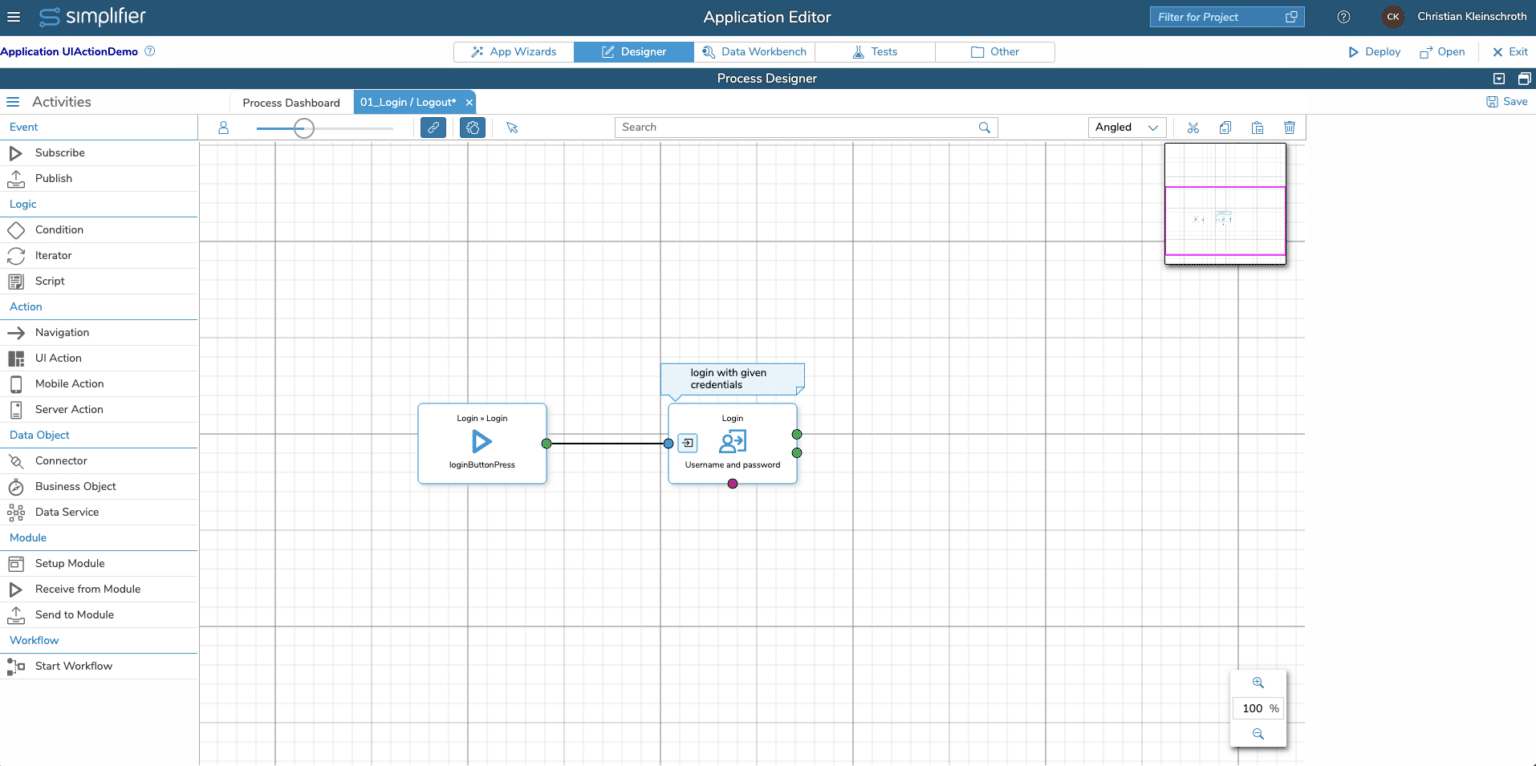Pick the Business Object activity
Viewport: 1536px width, 766px height.
[x=99, y=487]
